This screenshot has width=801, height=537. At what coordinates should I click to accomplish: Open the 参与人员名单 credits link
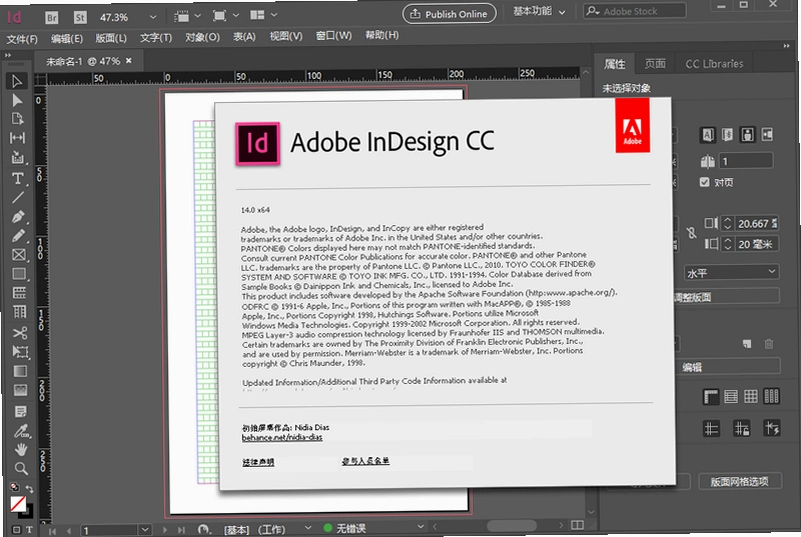pyautogui.click(x=366, y=461)
